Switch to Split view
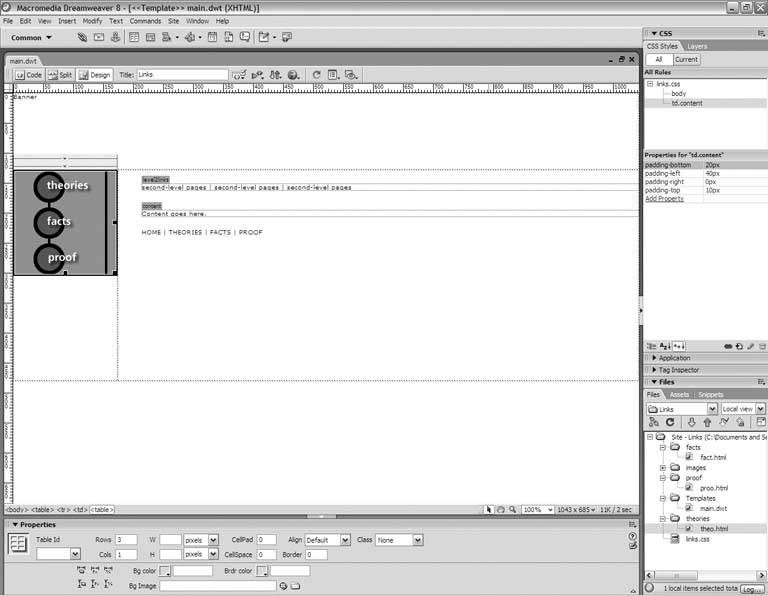768x596 pixels. coord(60,74)
